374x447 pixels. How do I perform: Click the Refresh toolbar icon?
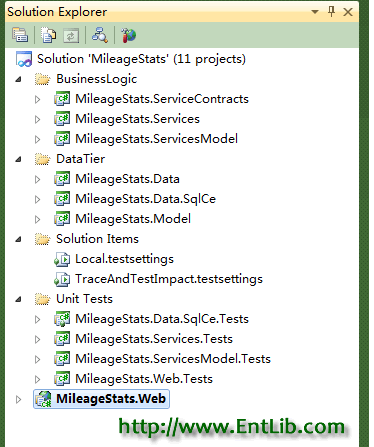point(71,36)
